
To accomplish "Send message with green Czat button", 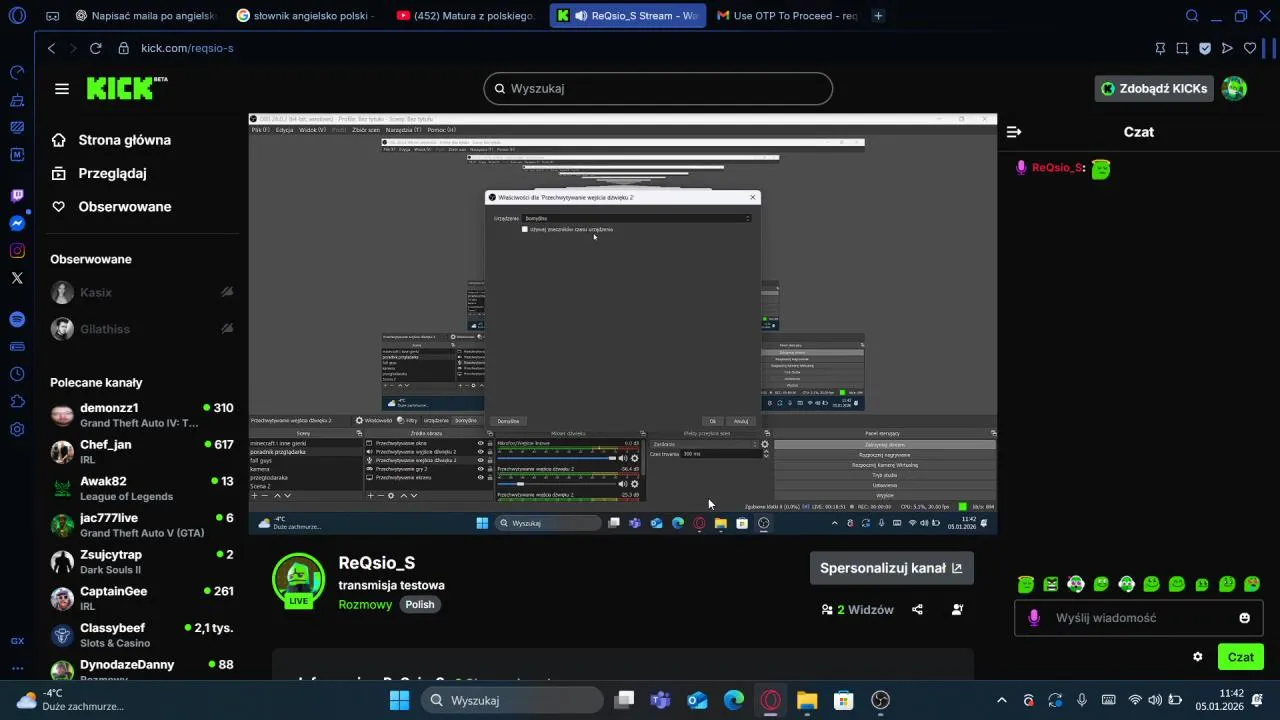I will click(x=1240, y=657).
